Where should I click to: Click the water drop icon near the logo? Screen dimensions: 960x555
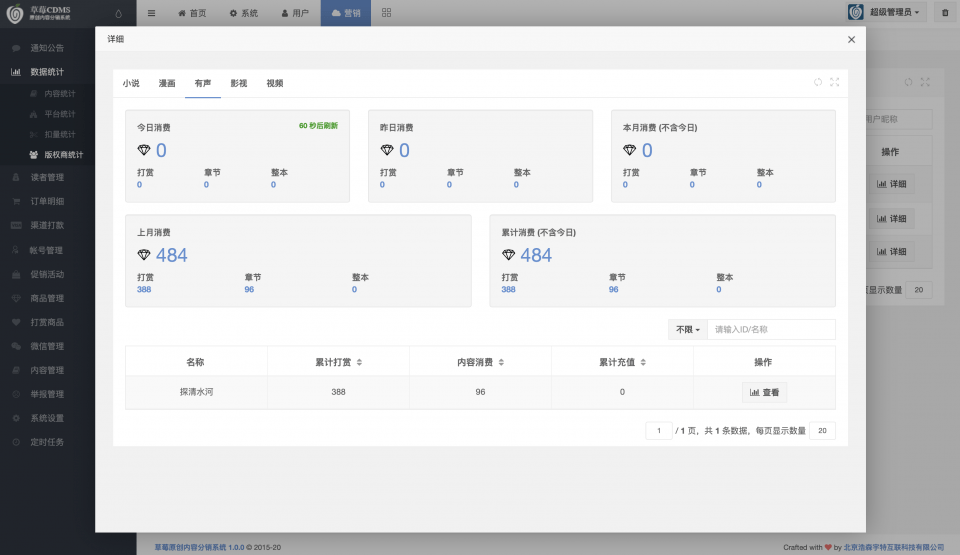click(119, 13)
